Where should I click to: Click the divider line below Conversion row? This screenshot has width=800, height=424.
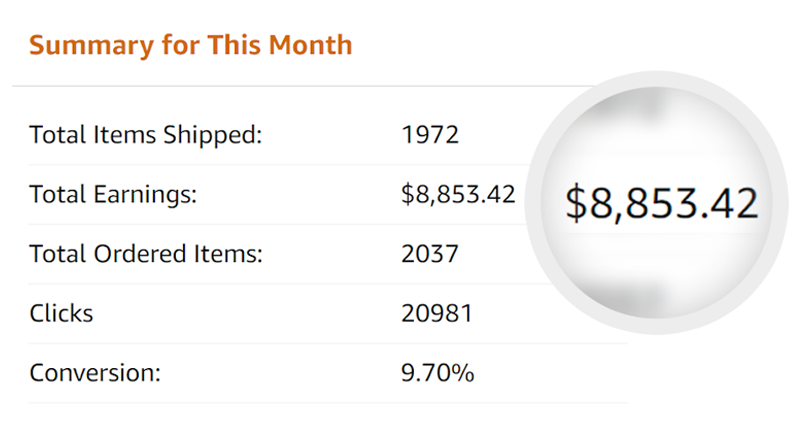click(328, 403)
